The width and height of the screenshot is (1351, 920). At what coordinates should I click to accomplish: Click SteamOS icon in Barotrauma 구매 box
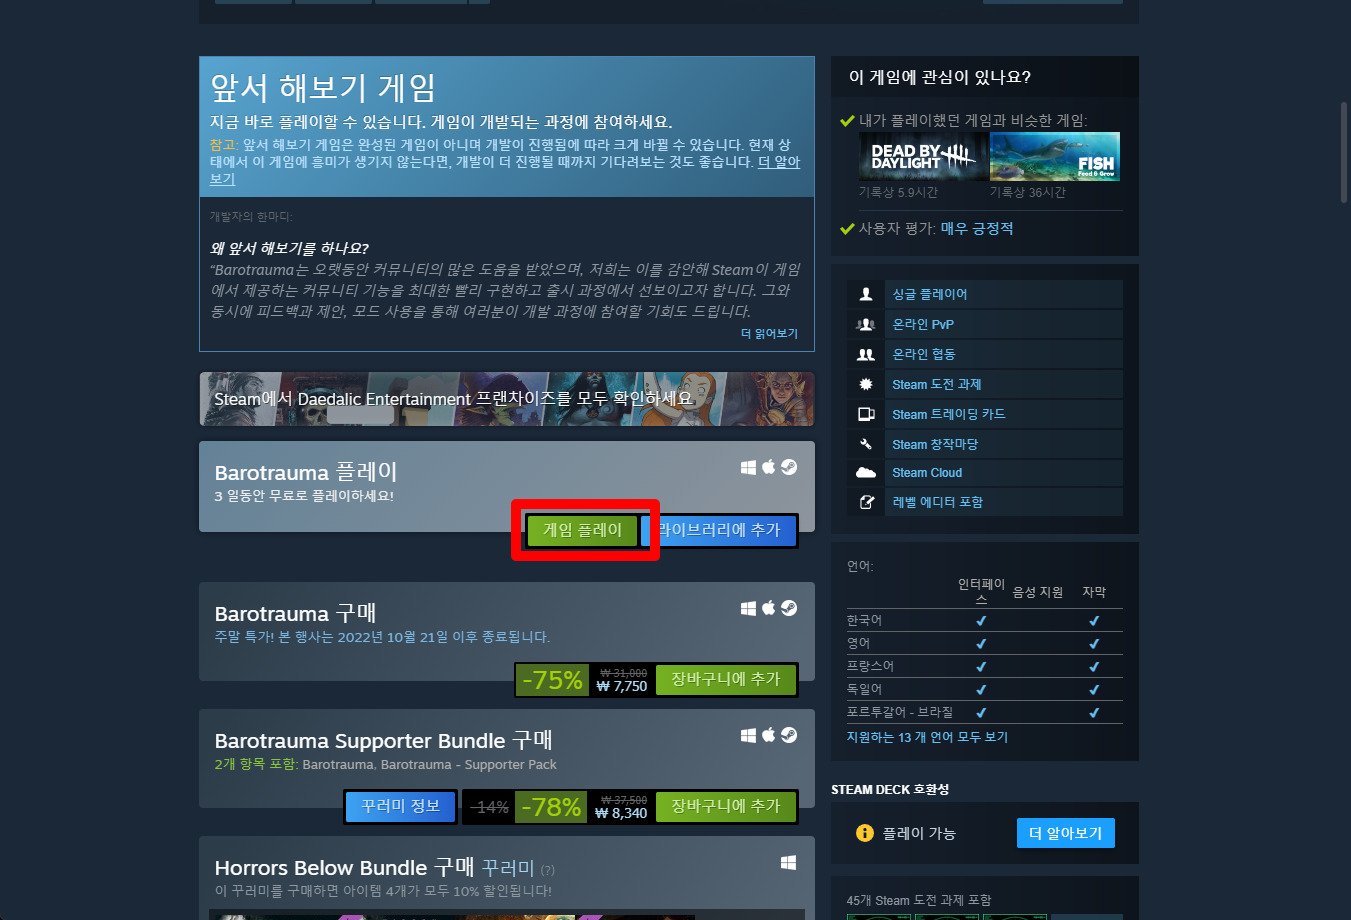[x=789, y=608]
